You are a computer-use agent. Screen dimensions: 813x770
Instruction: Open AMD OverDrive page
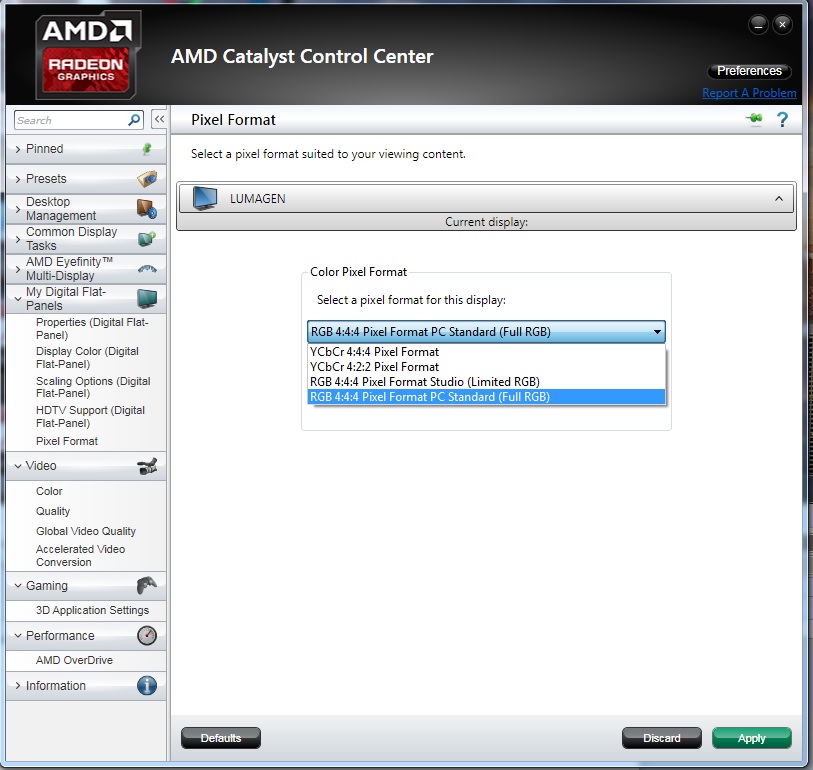pos(74,660)
